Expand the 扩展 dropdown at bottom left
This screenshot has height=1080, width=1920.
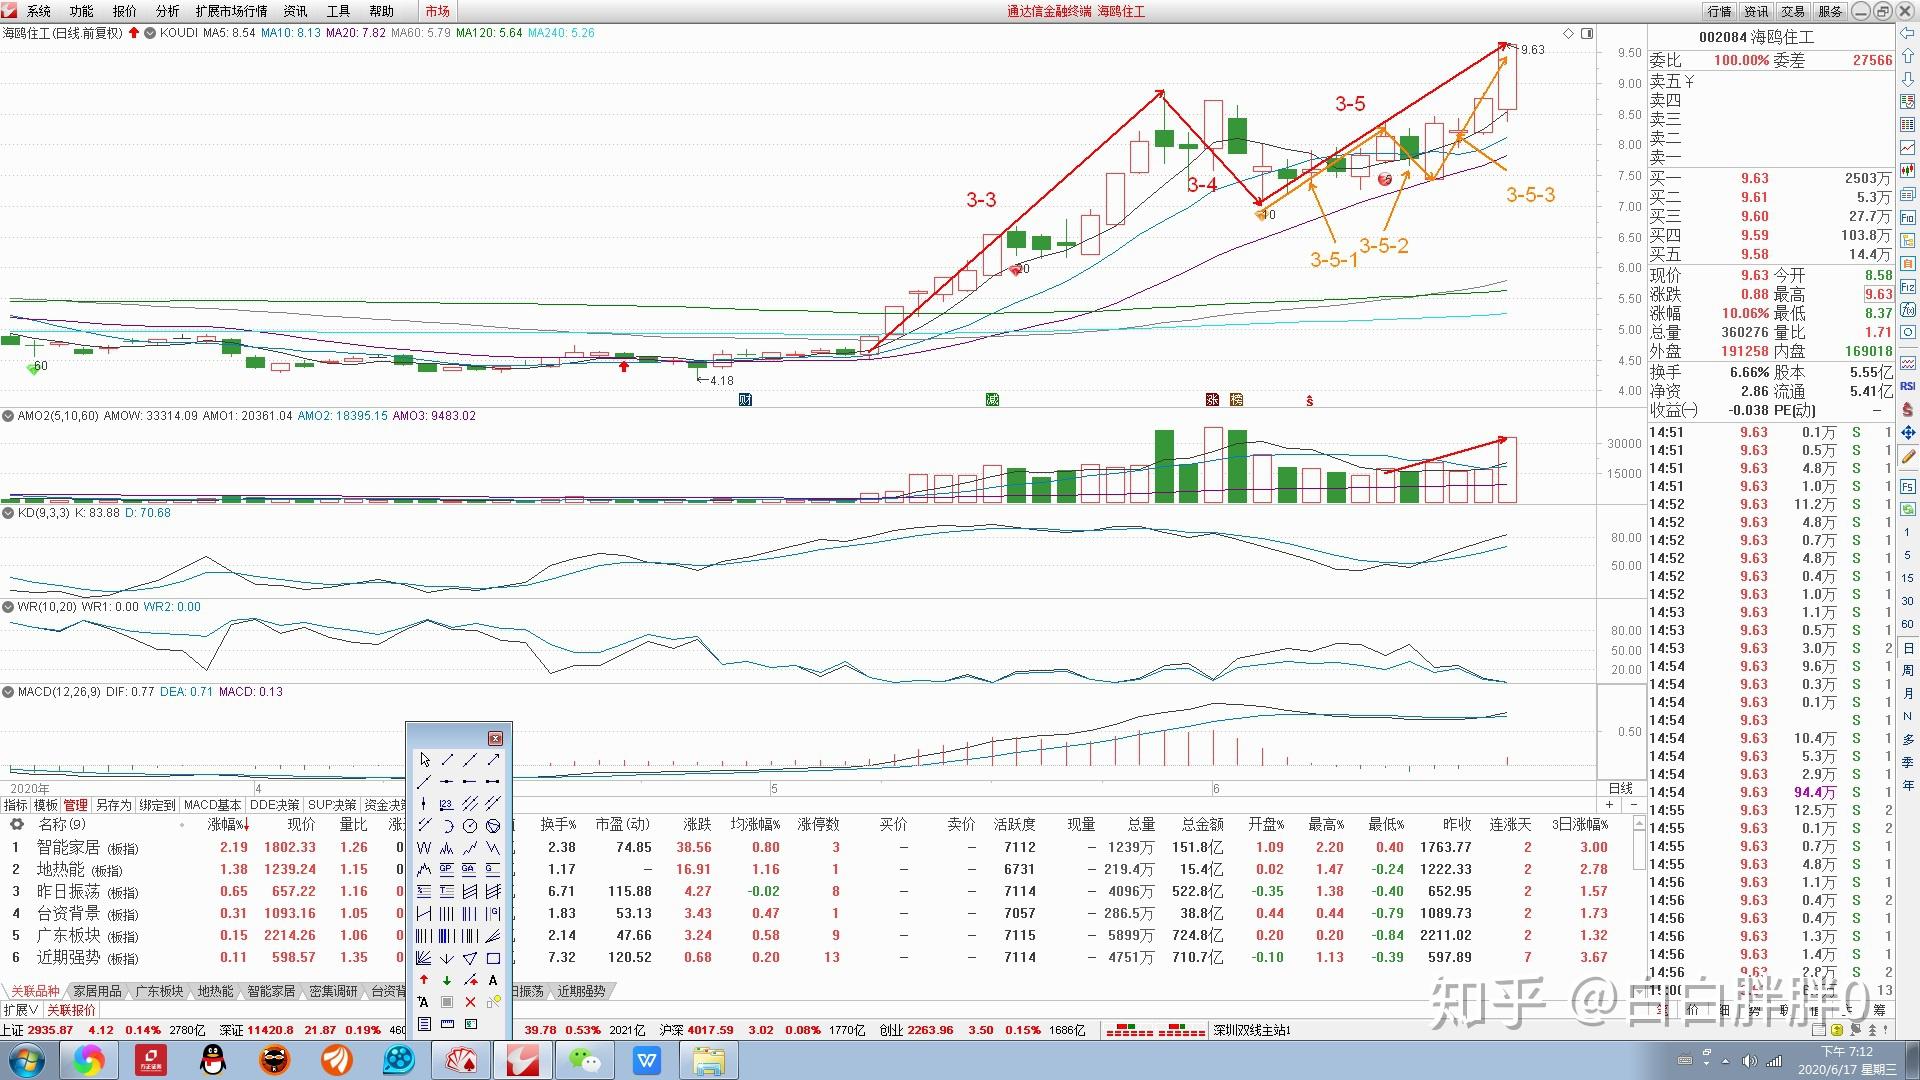(20, 1010)
